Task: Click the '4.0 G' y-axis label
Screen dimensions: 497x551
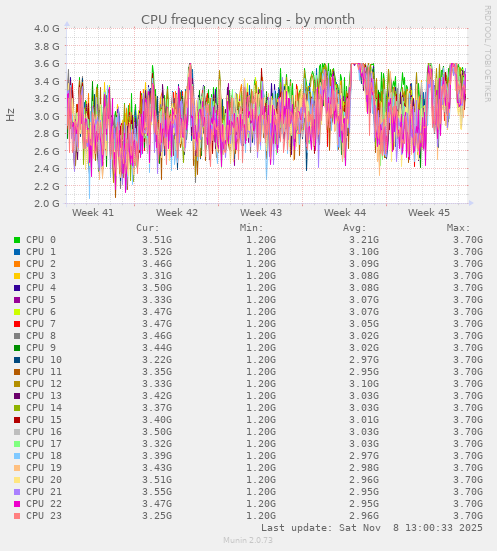Action: point(47,28)
